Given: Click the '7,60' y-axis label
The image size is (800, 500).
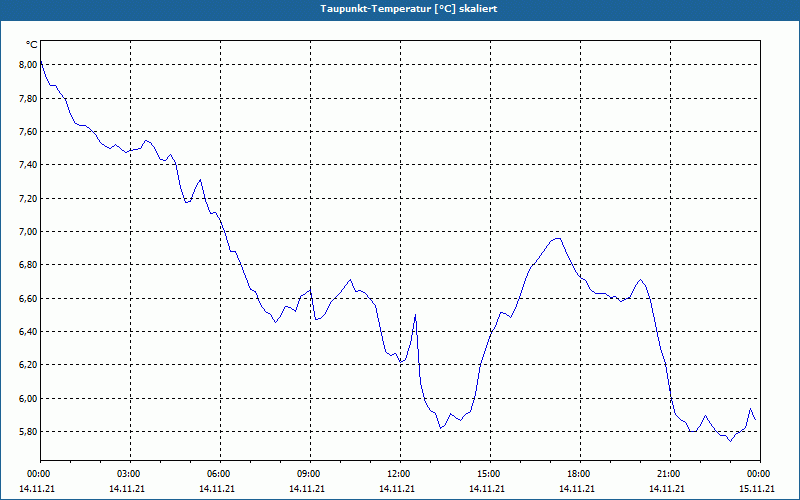Looking at the screenshot, I should click(29, 132).
